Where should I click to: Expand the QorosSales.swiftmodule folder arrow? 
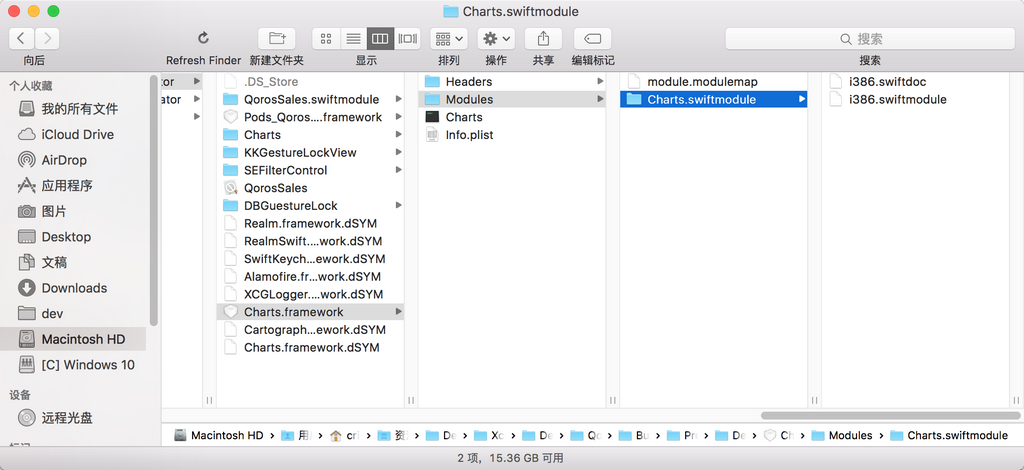click(398, 99)
